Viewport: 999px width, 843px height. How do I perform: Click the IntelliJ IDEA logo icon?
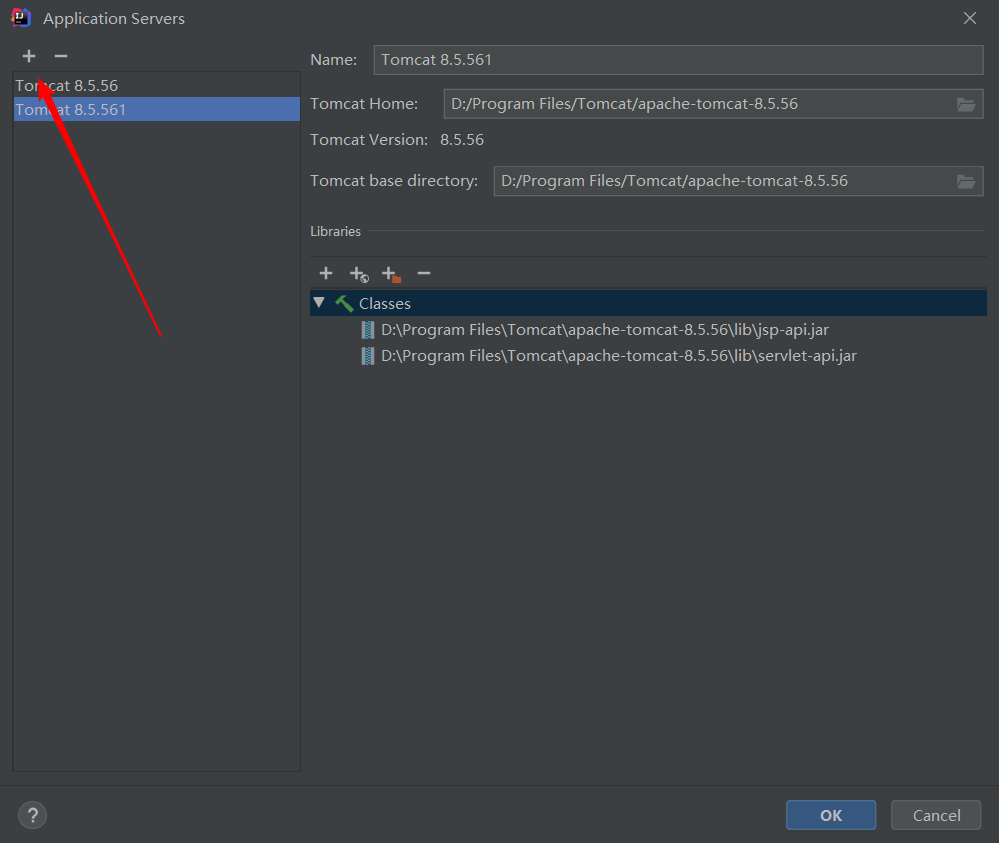coord(21,18)
